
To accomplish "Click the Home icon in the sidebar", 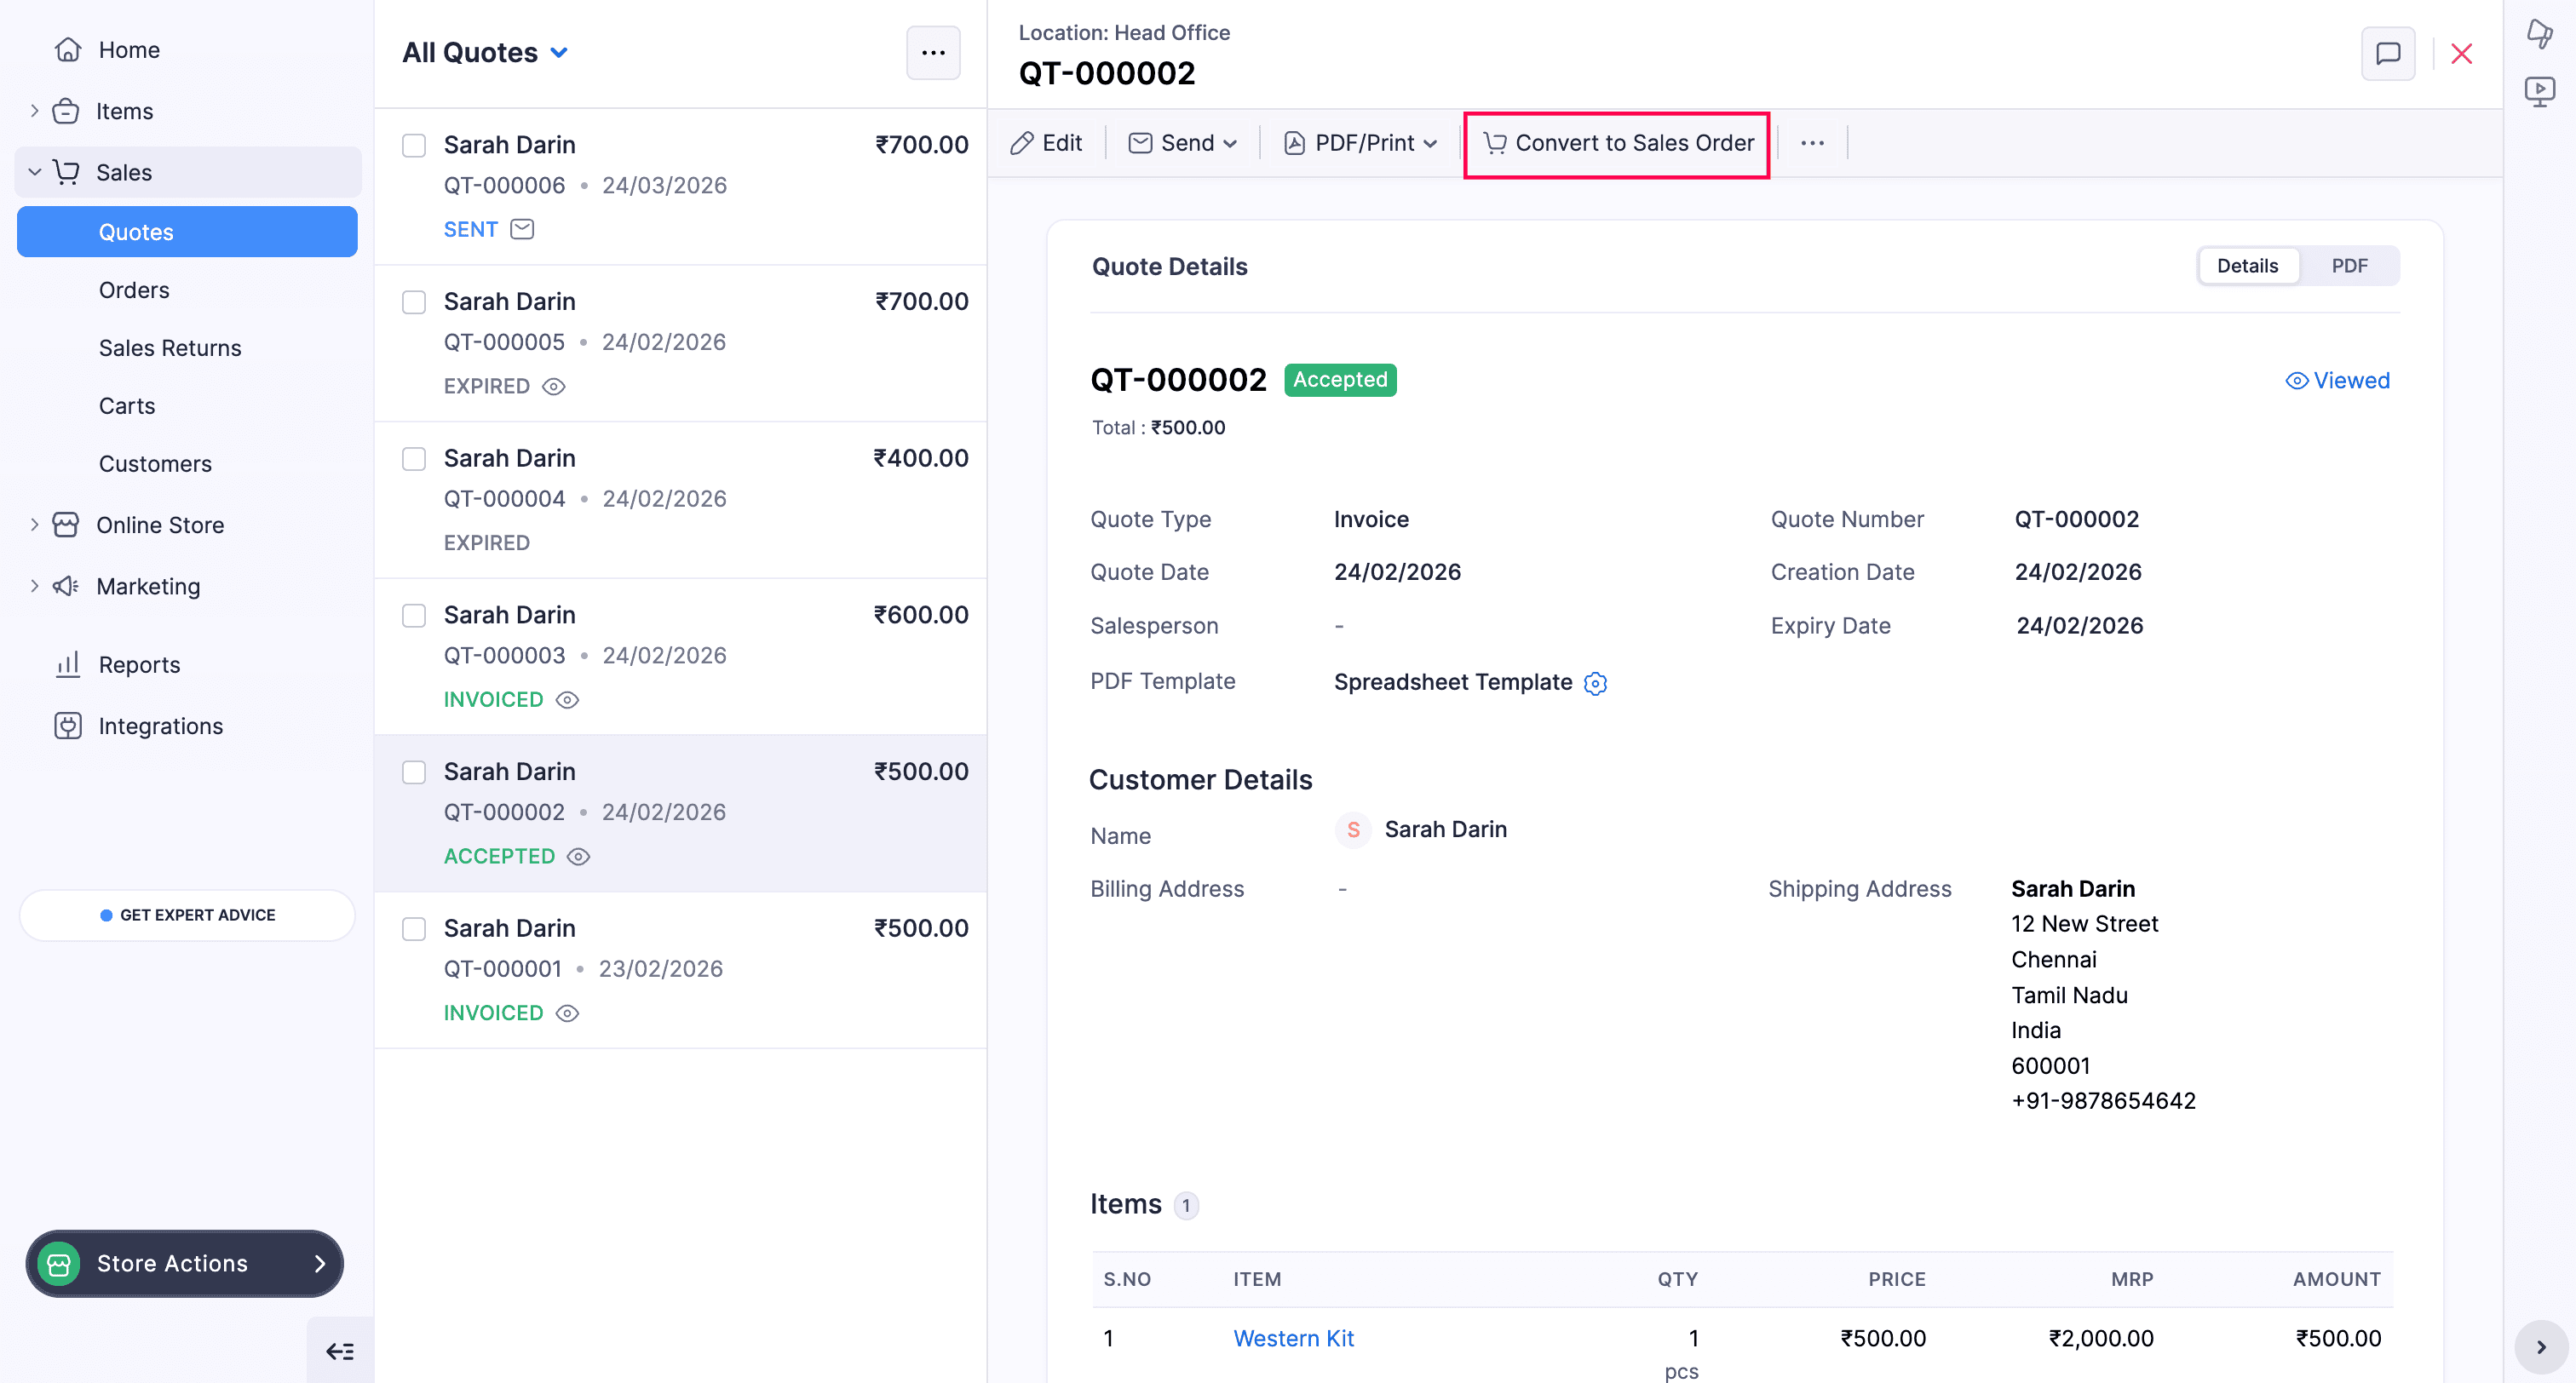I will [x=67, y=48].
